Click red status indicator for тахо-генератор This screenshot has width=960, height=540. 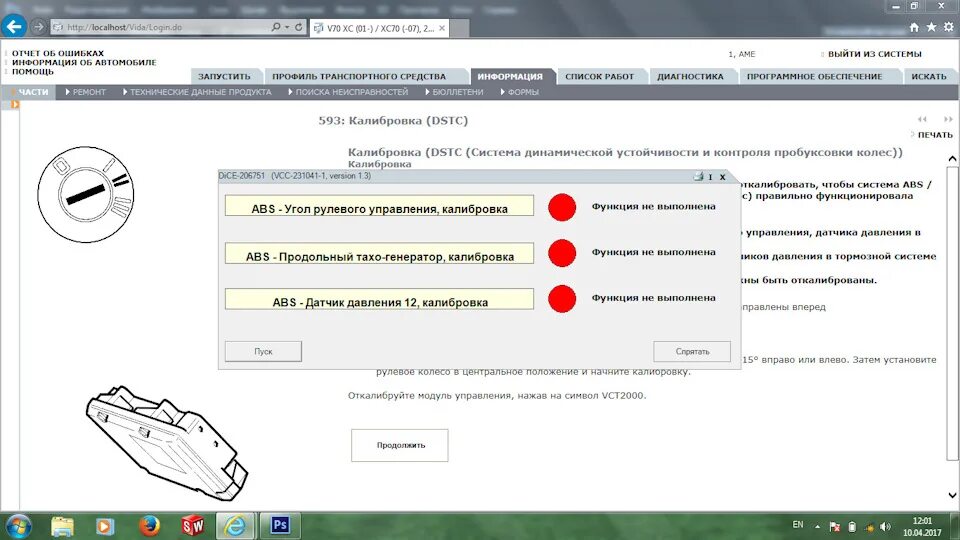click(561, 253)
